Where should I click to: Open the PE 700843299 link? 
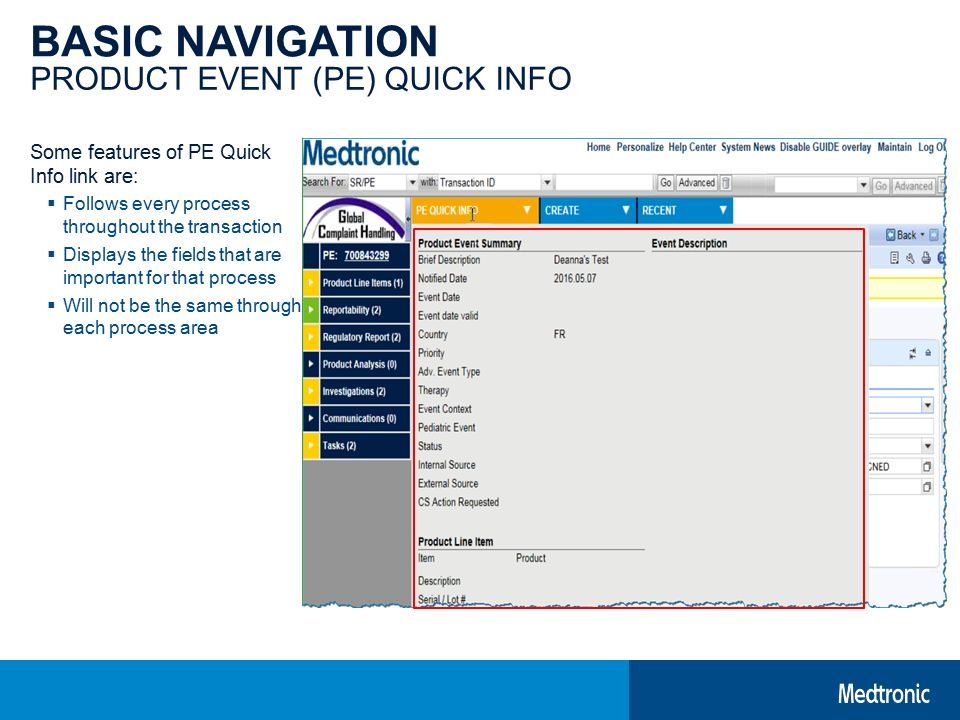click(366, 255)
